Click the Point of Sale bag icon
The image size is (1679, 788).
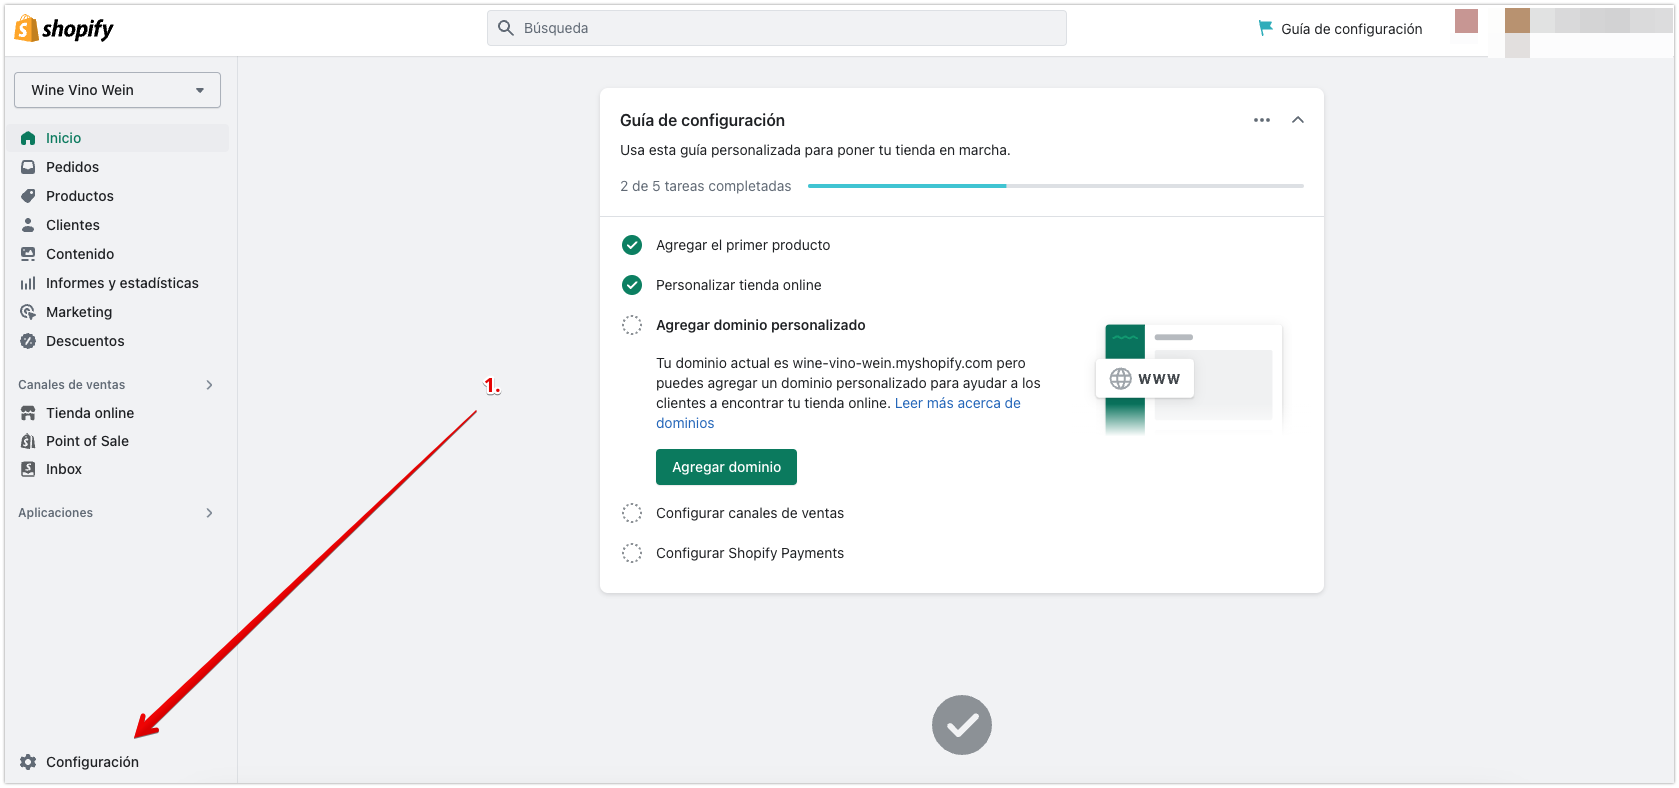(28, 441)
